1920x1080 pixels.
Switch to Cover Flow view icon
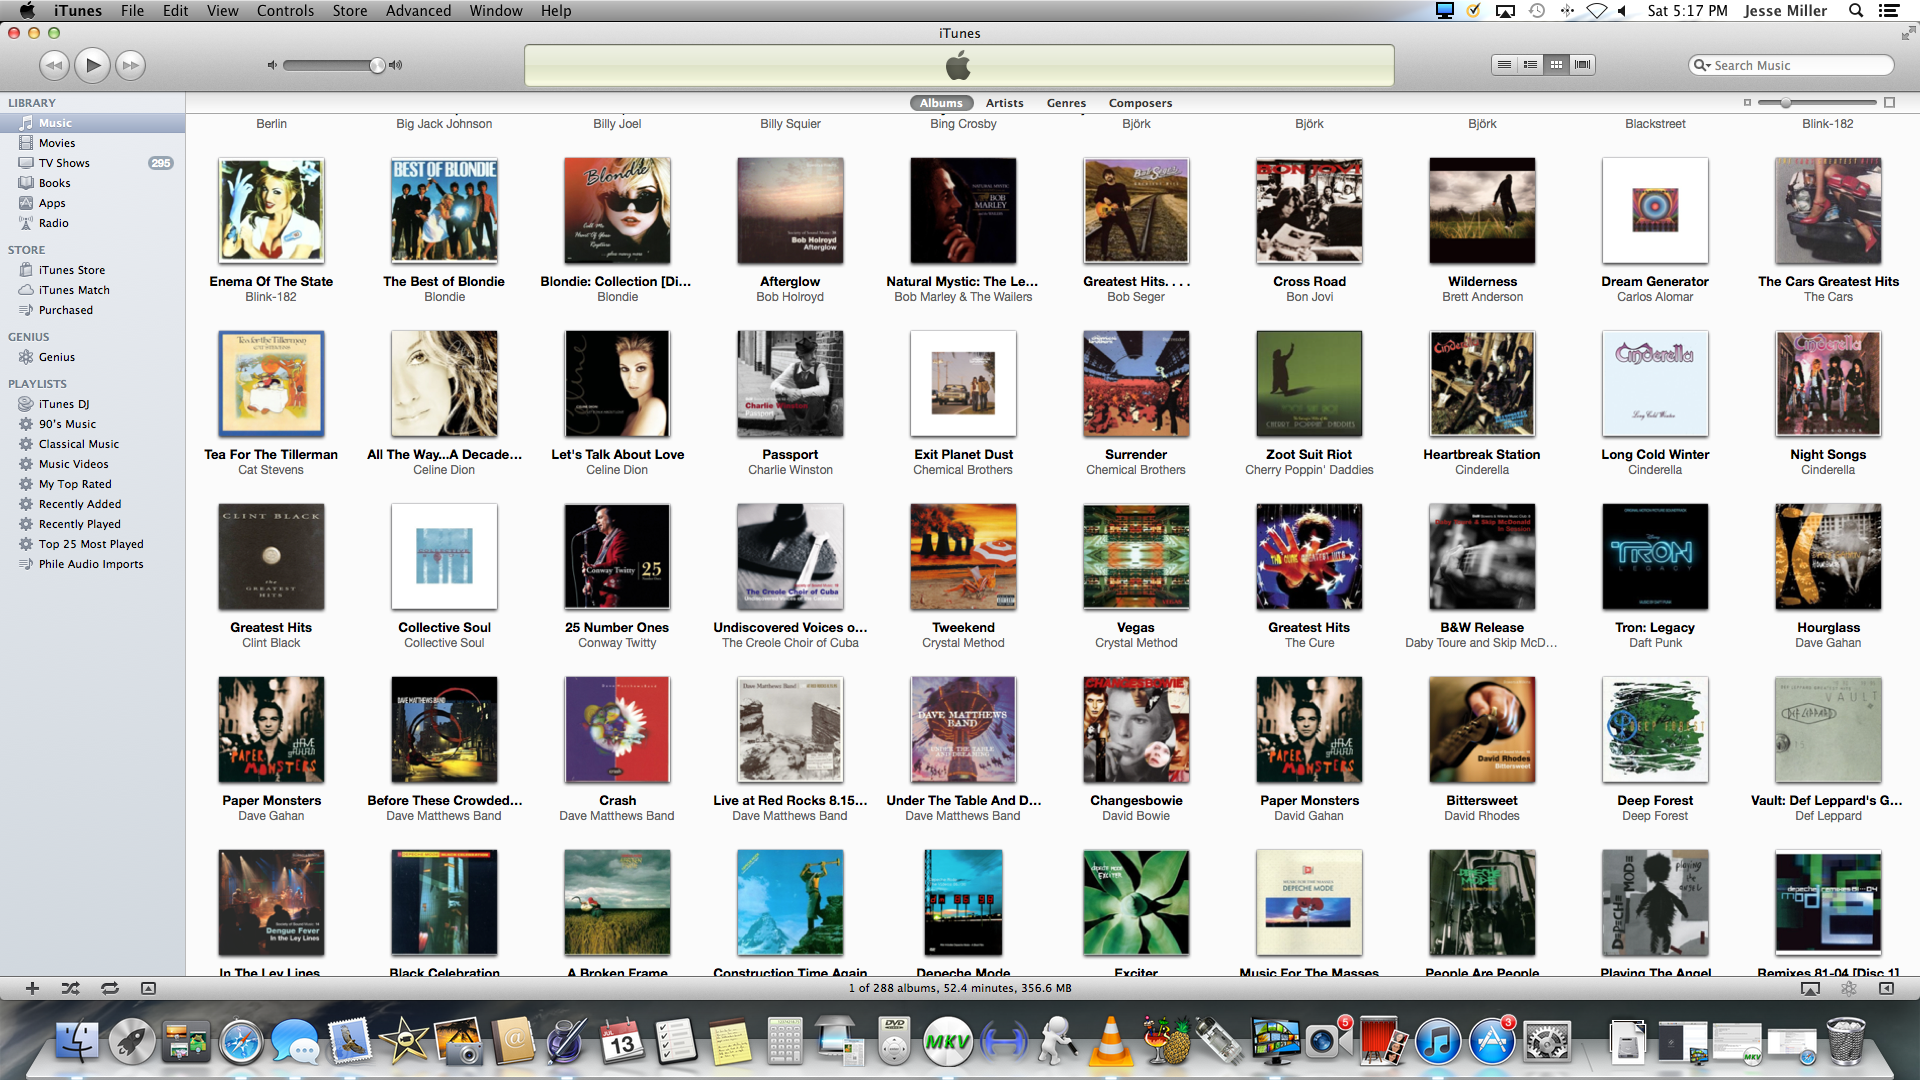click(1582, 65)
